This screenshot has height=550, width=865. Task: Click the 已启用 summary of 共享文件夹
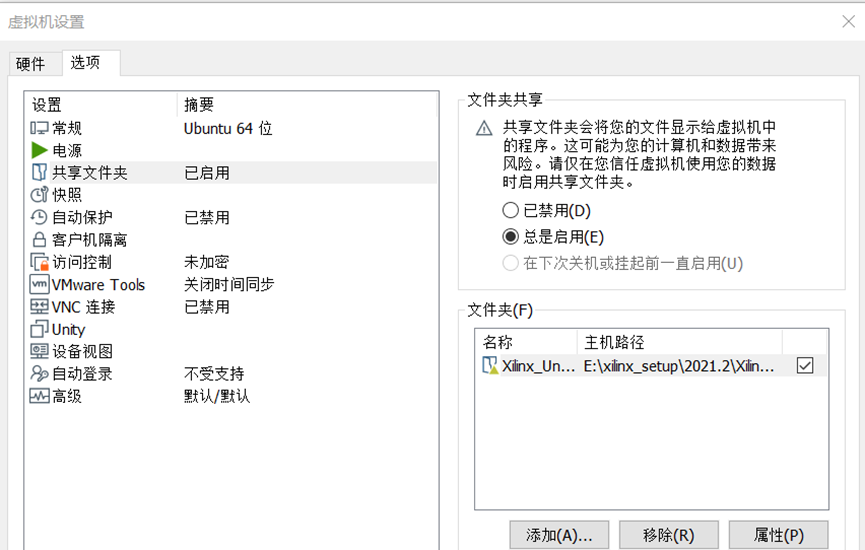tap(206, 173)
